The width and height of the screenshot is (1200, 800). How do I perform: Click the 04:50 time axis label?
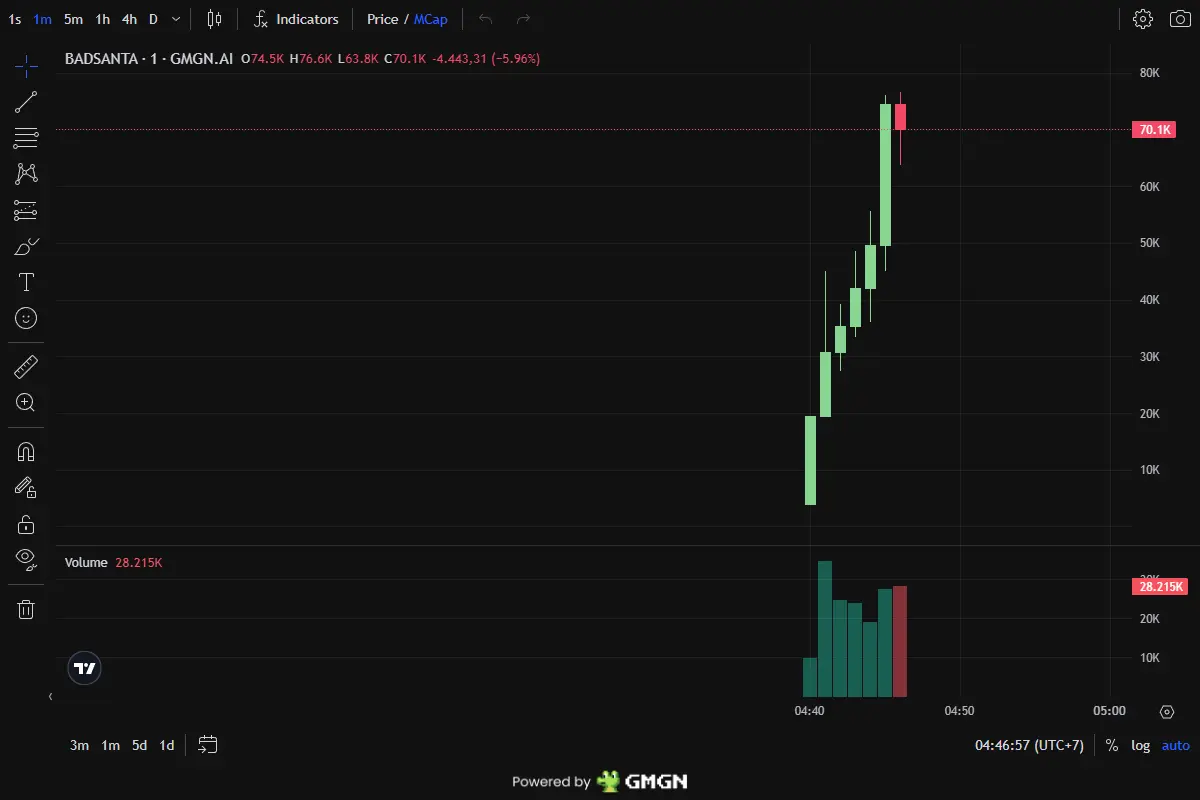coord(959,711)
